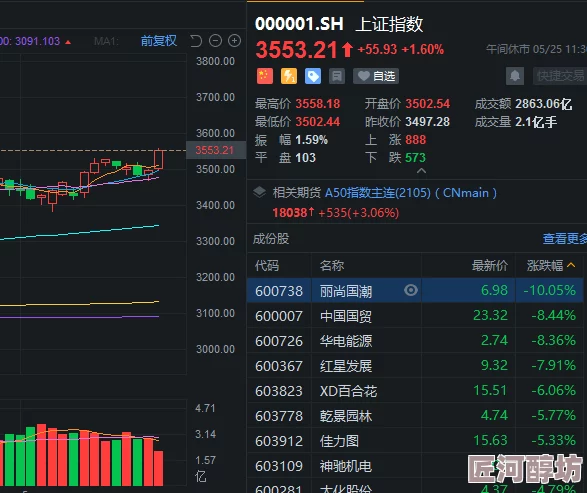
Task: Toggle the eye icon beside 丽尚国潮
Action: click(x=411, y=290)
